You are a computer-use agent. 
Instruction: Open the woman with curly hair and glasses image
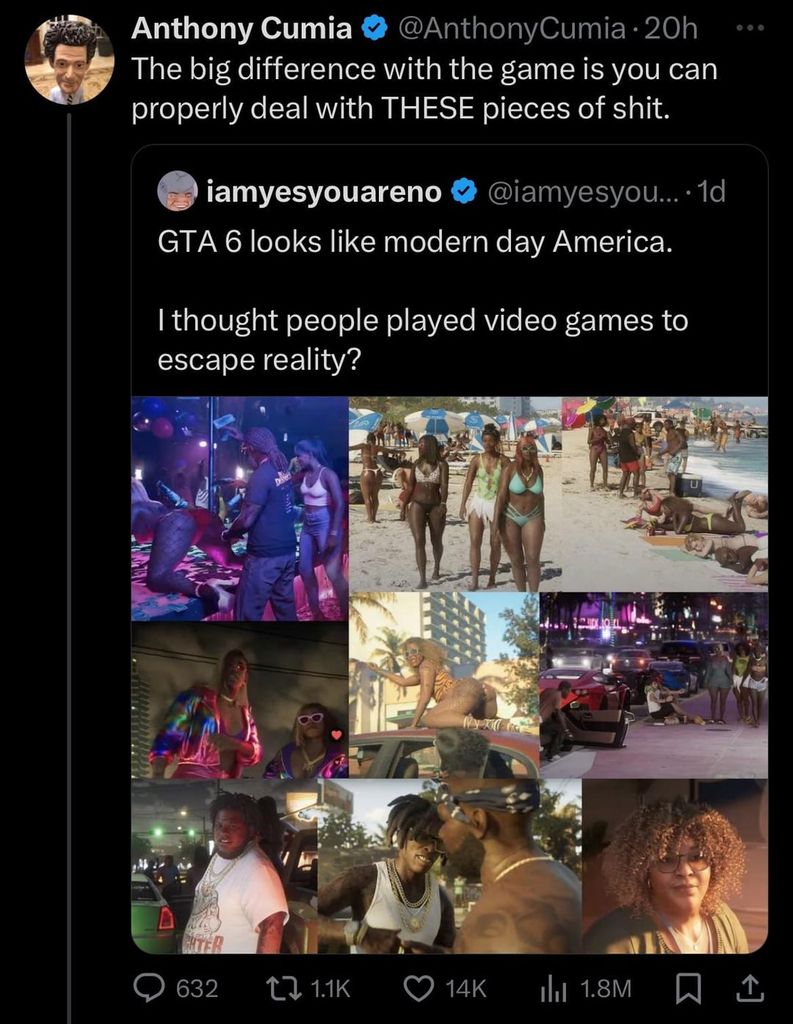pos(674,866)
